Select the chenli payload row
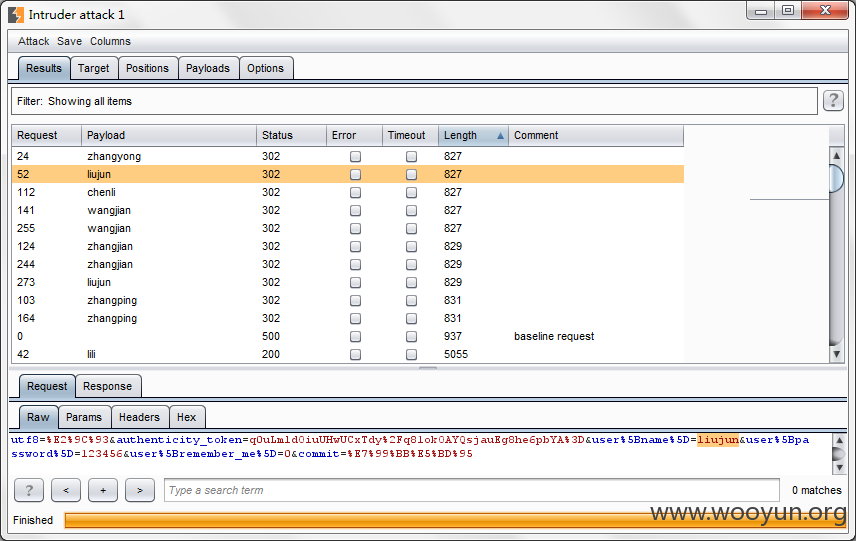 coord(348,192)
